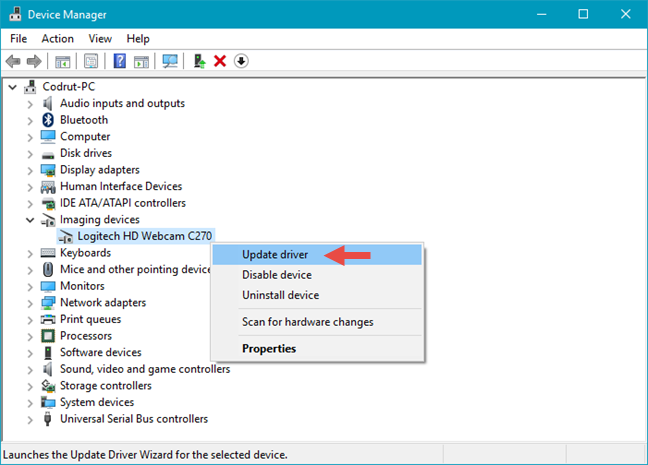Select the IDE ATA/ATAPI controllers row label
Image resolution: width=648 pixels, height=465 pixels.
[123, 203]
